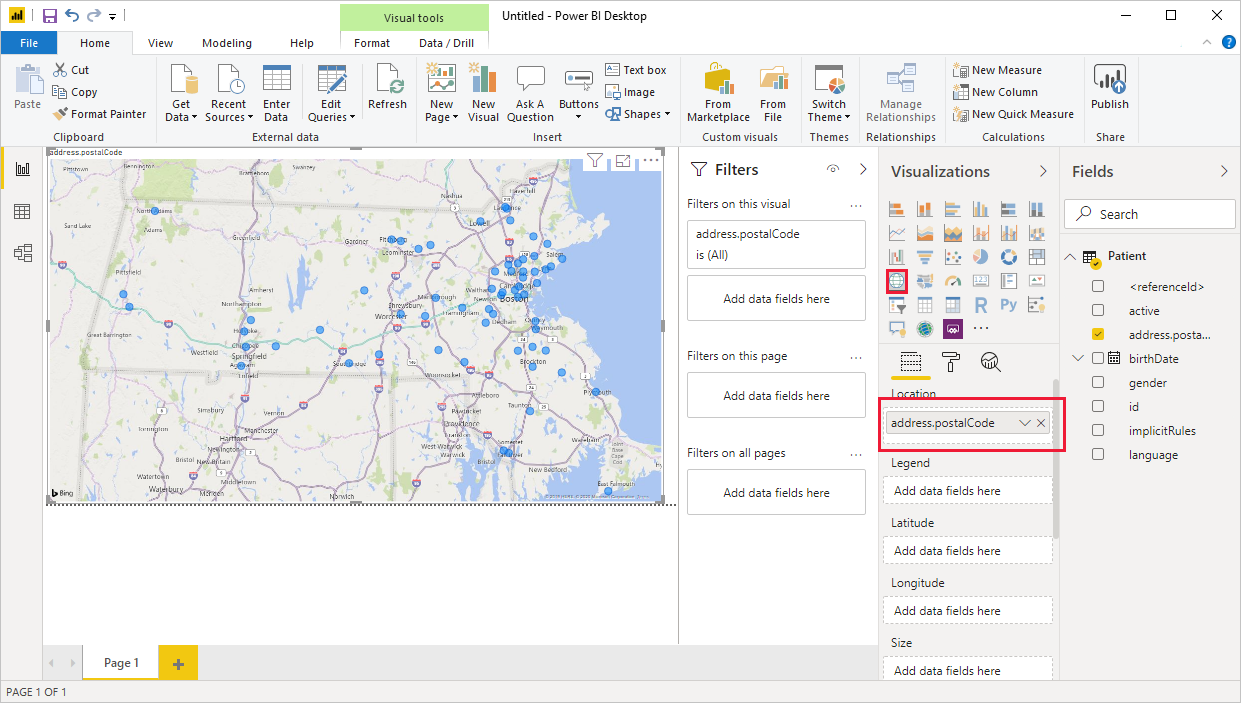Check the language field checkbox
The image size is (1241, 703).
coord(1098,455)
